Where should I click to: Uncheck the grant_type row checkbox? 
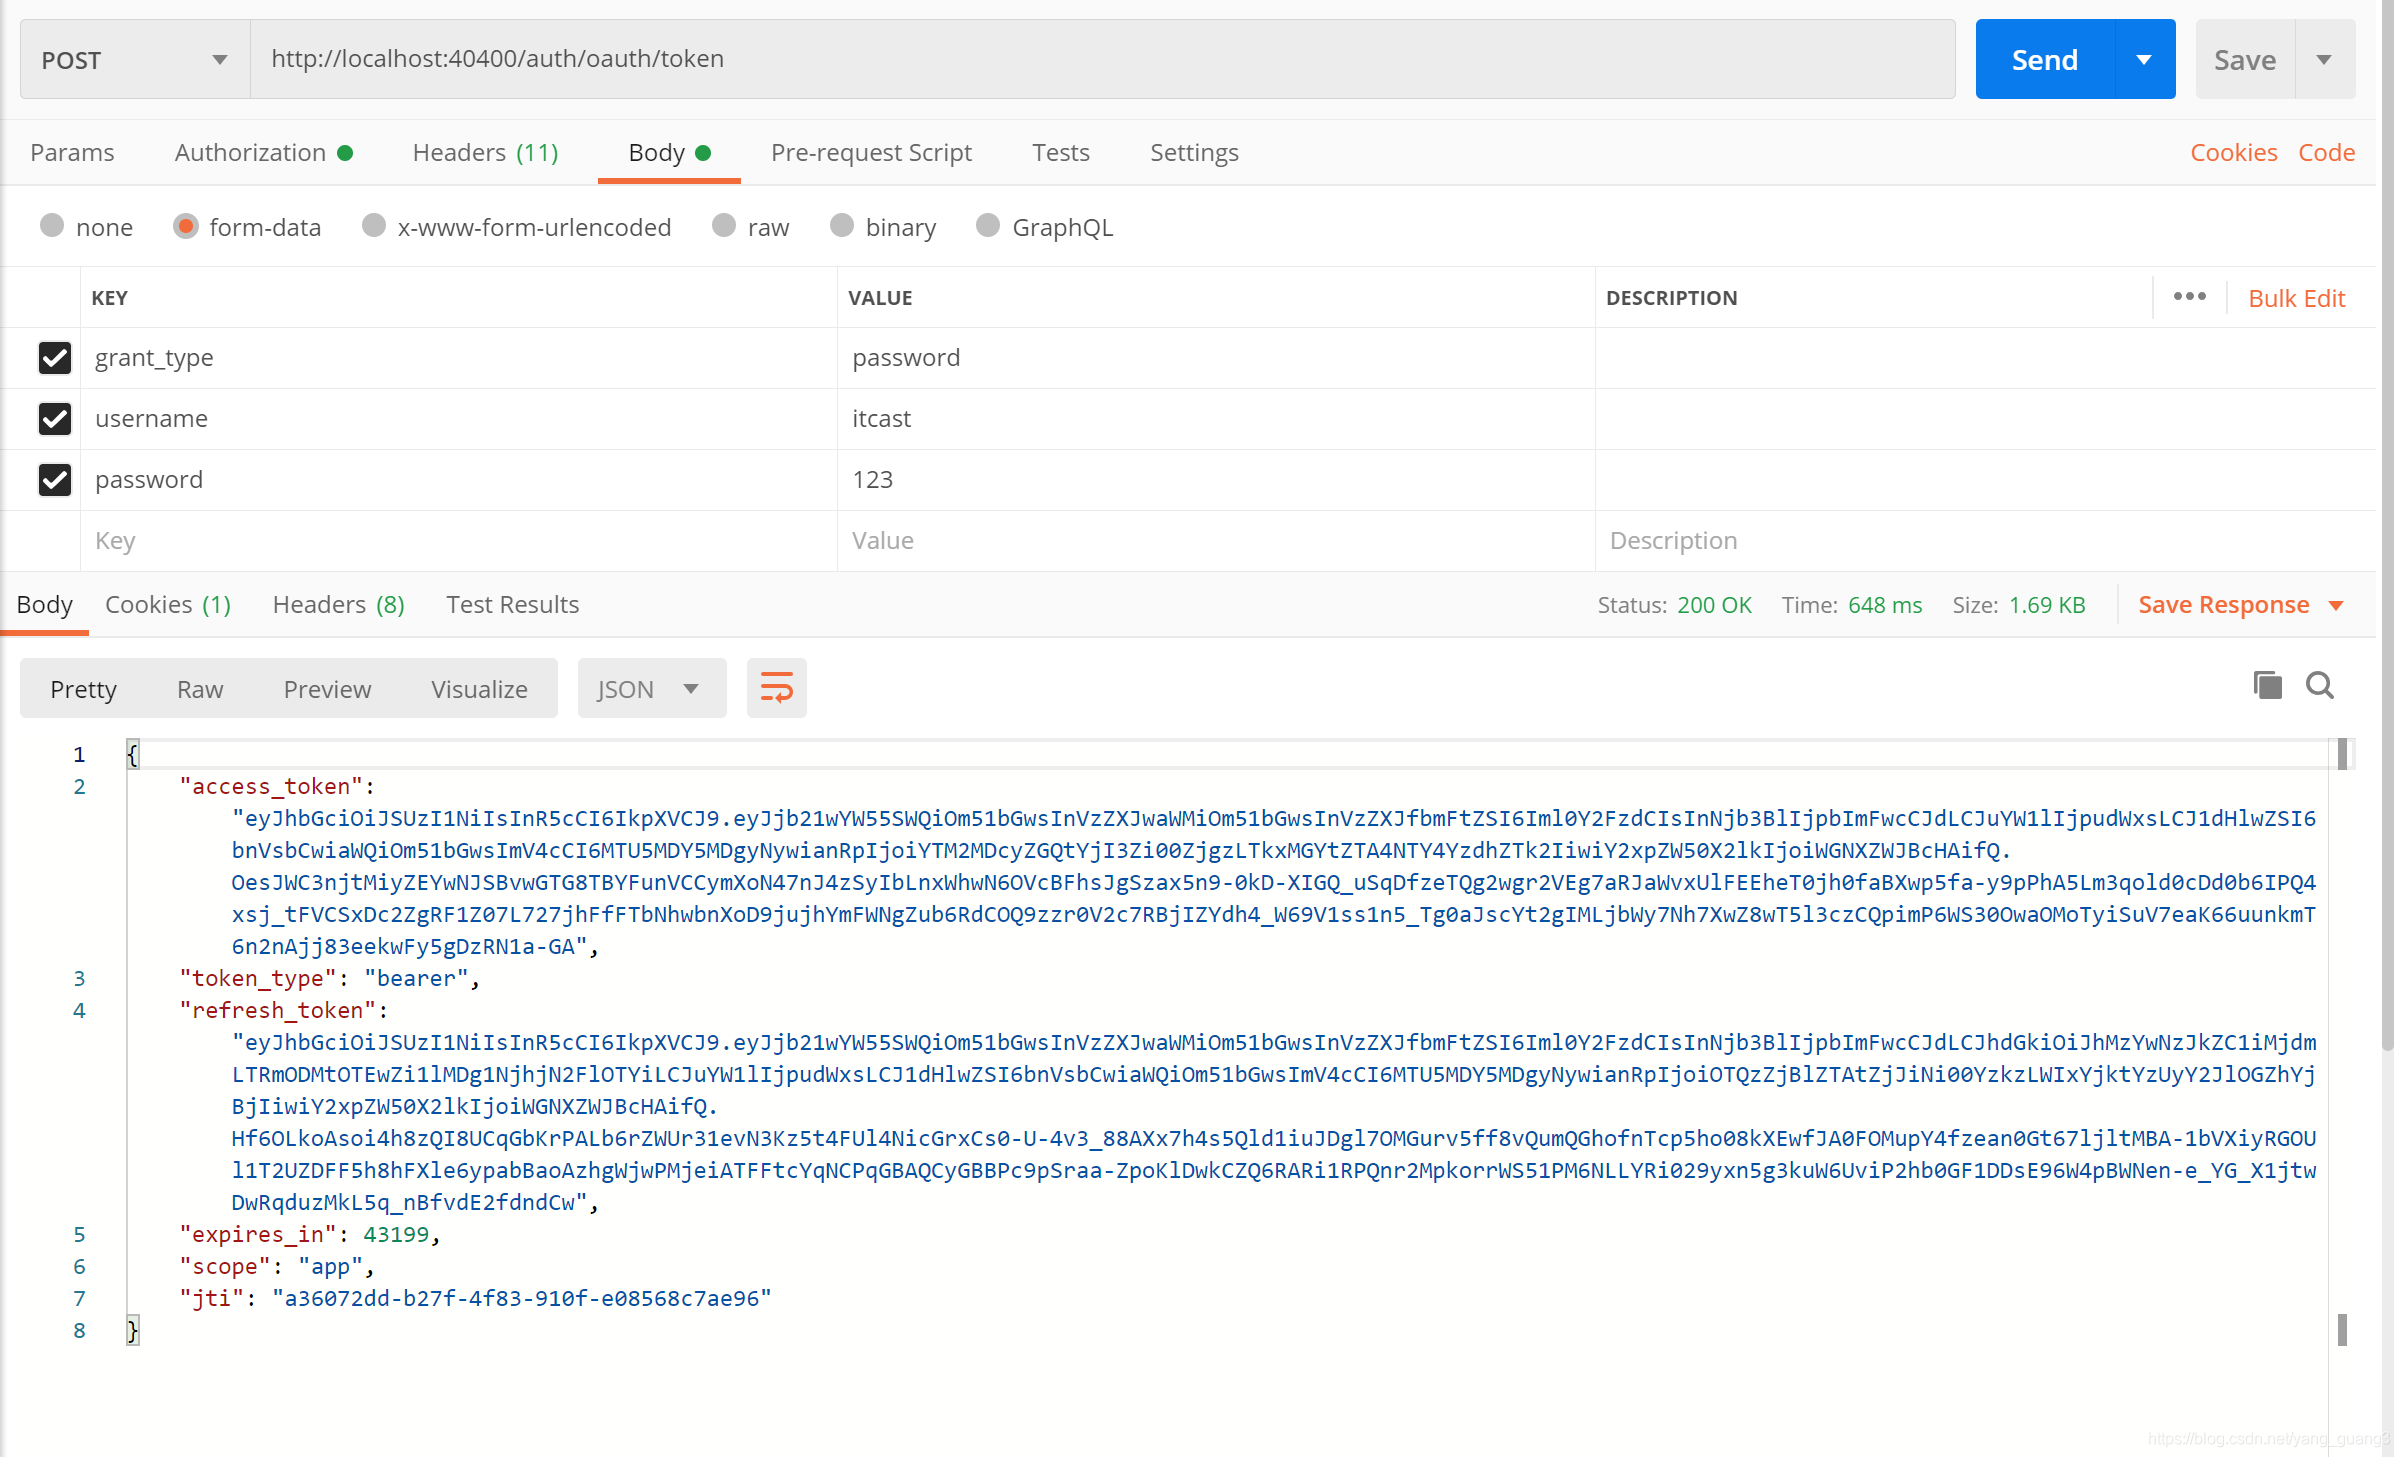(x=55, y=358)
